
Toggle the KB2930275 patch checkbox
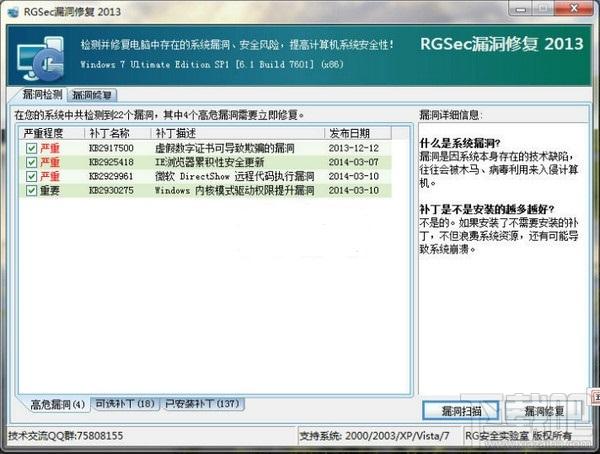coord(32,189)
